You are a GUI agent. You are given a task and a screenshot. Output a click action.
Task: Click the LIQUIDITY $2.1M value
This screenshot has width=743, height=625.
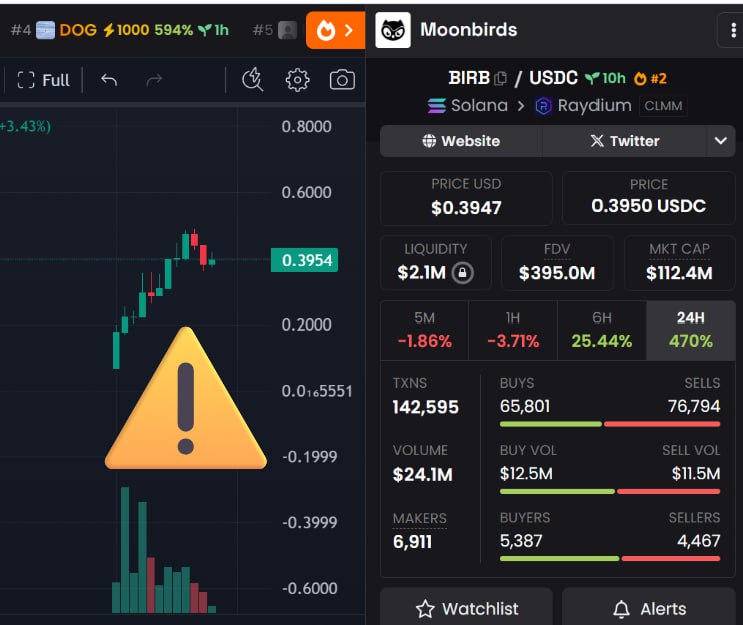[x=422, y=272]
